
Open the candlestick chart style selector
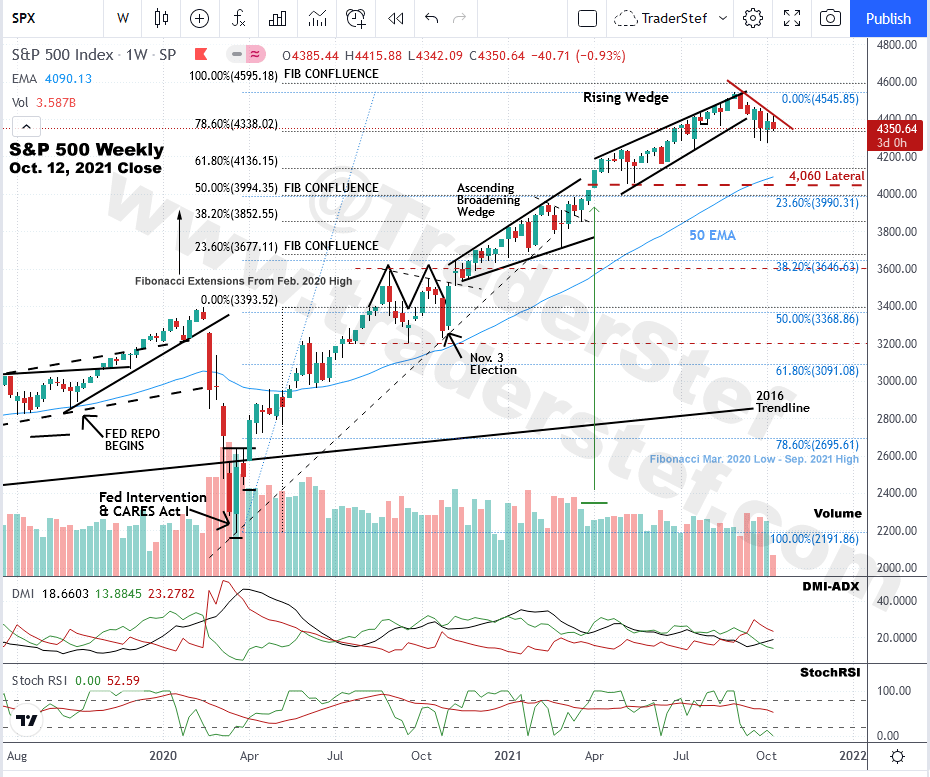point(162,18)
